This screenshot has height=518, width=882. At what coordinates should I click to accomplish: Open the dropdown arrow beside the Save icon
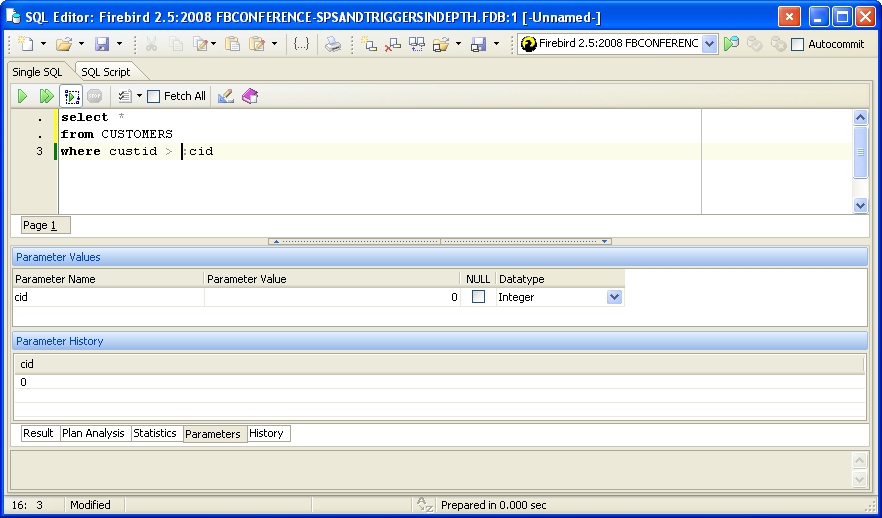click(119, 44)
